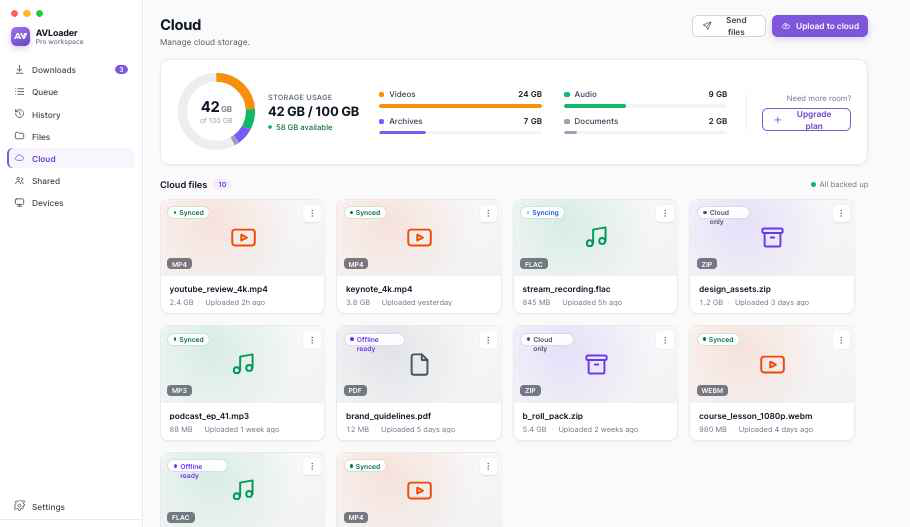Click the Send files button
This screenshot has width=910, height=527.
click(x=728, y=26)
